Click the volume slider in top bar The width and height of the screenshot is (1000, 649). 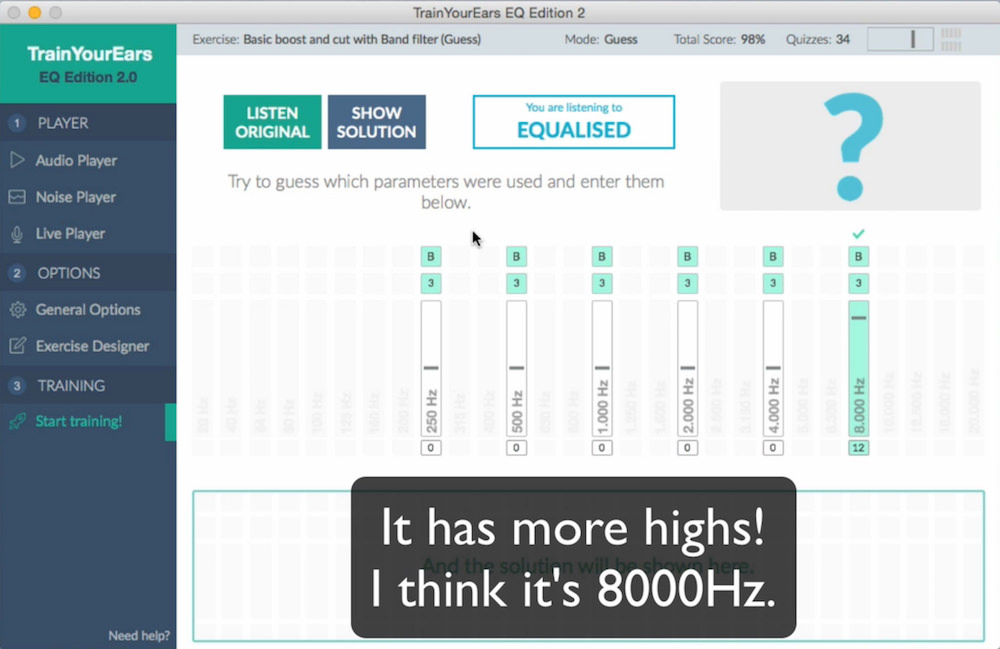click(x=900, y=39)
